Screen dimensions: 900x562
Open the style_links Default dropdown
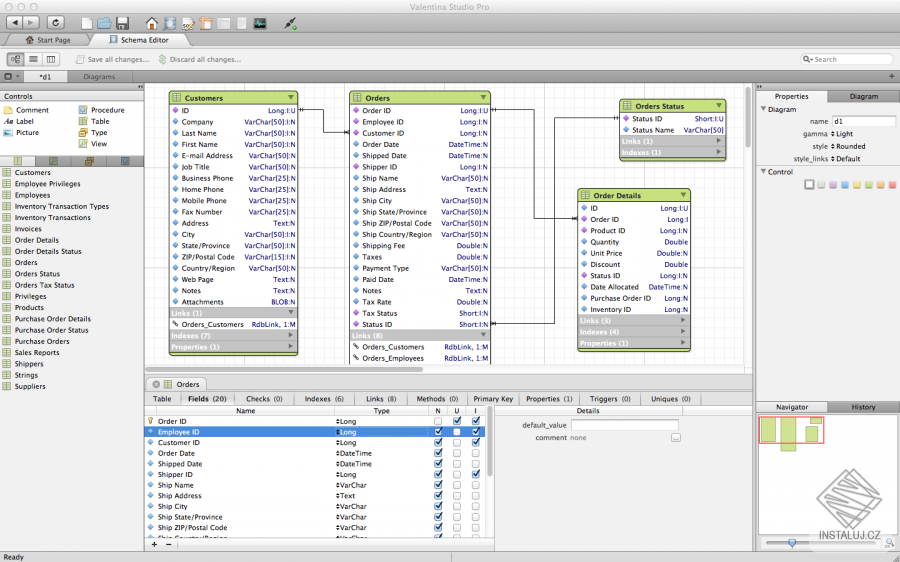click(x=845, y=159)
